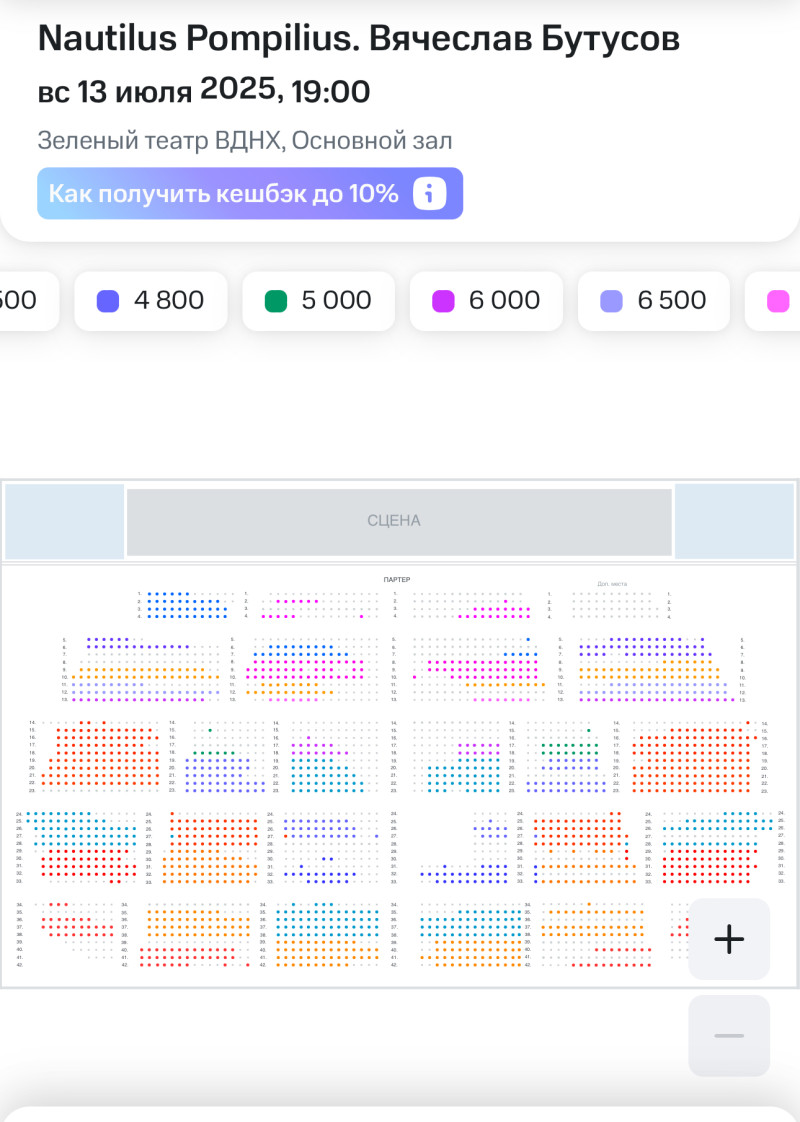Toggle the 6 500 price filter chip
Image resolution: width=800 pixels, height=1122 pixels.
click(x=654, y=300)
